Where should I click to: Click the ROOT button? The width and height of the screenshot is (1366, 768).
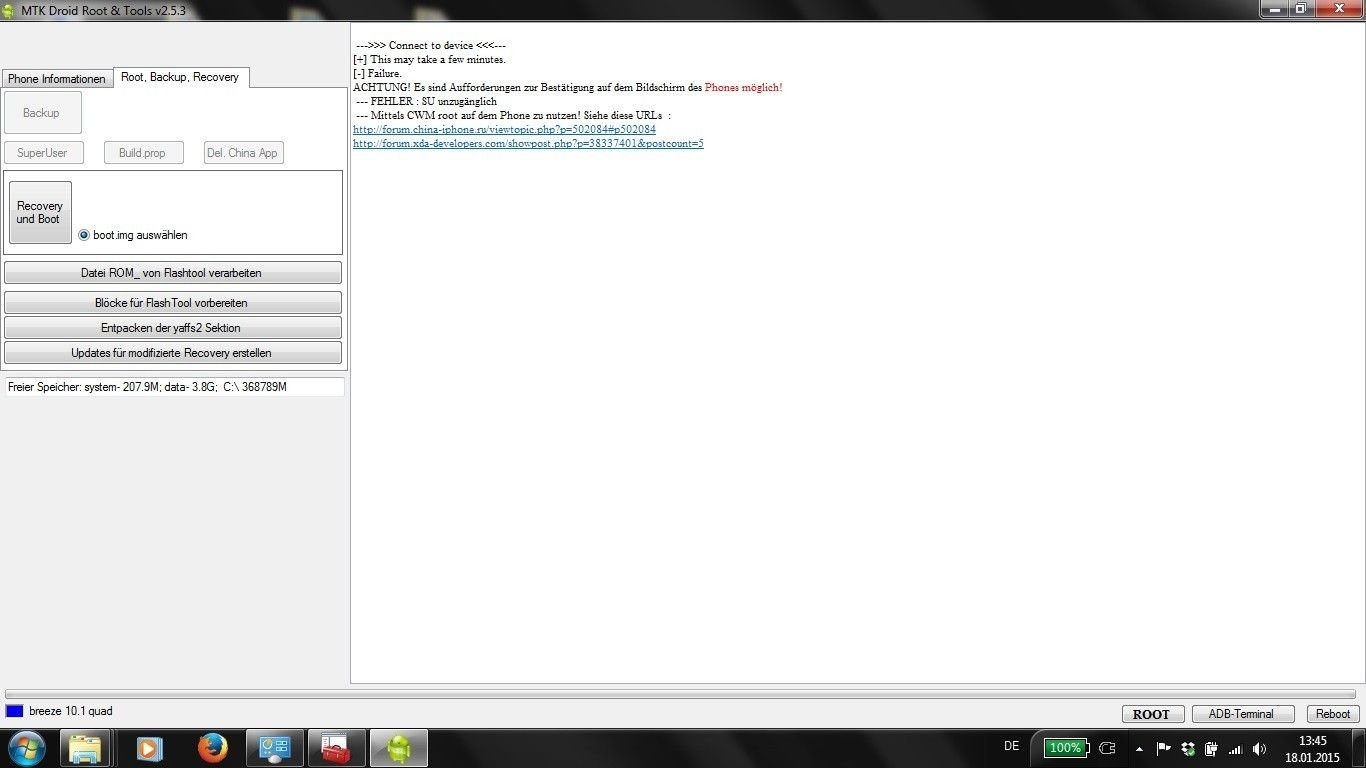tap(1151, 714)
